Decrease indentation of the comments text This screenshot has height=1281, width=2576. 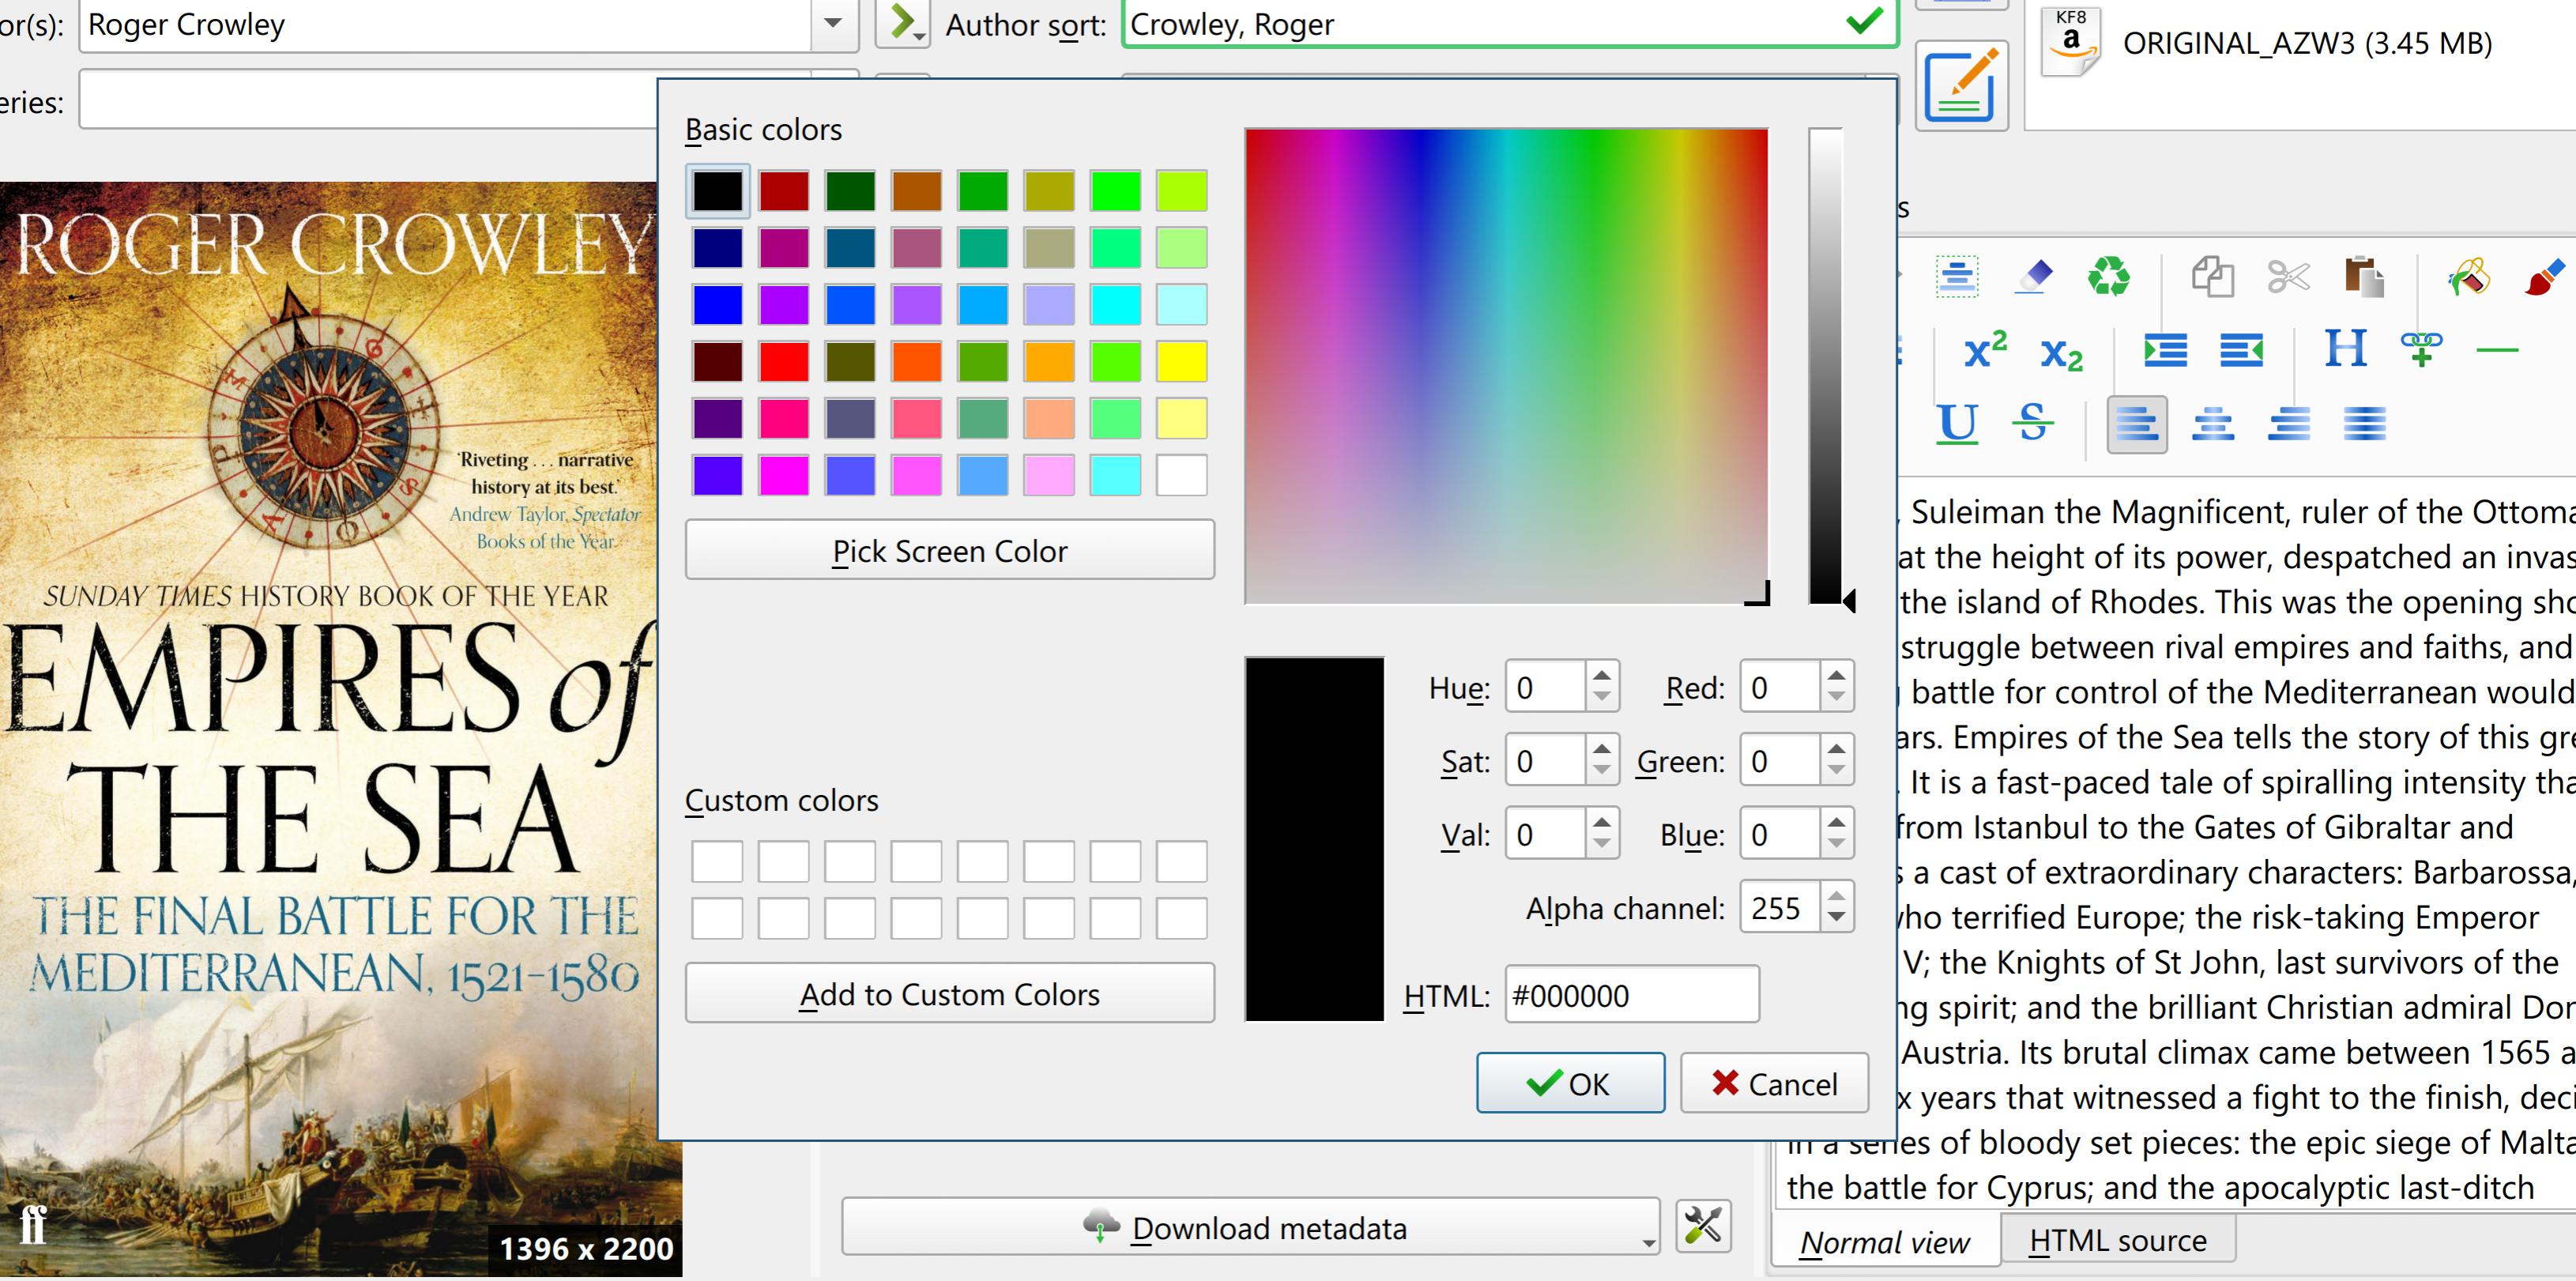pyautogui.click(x=2241, y=350)
